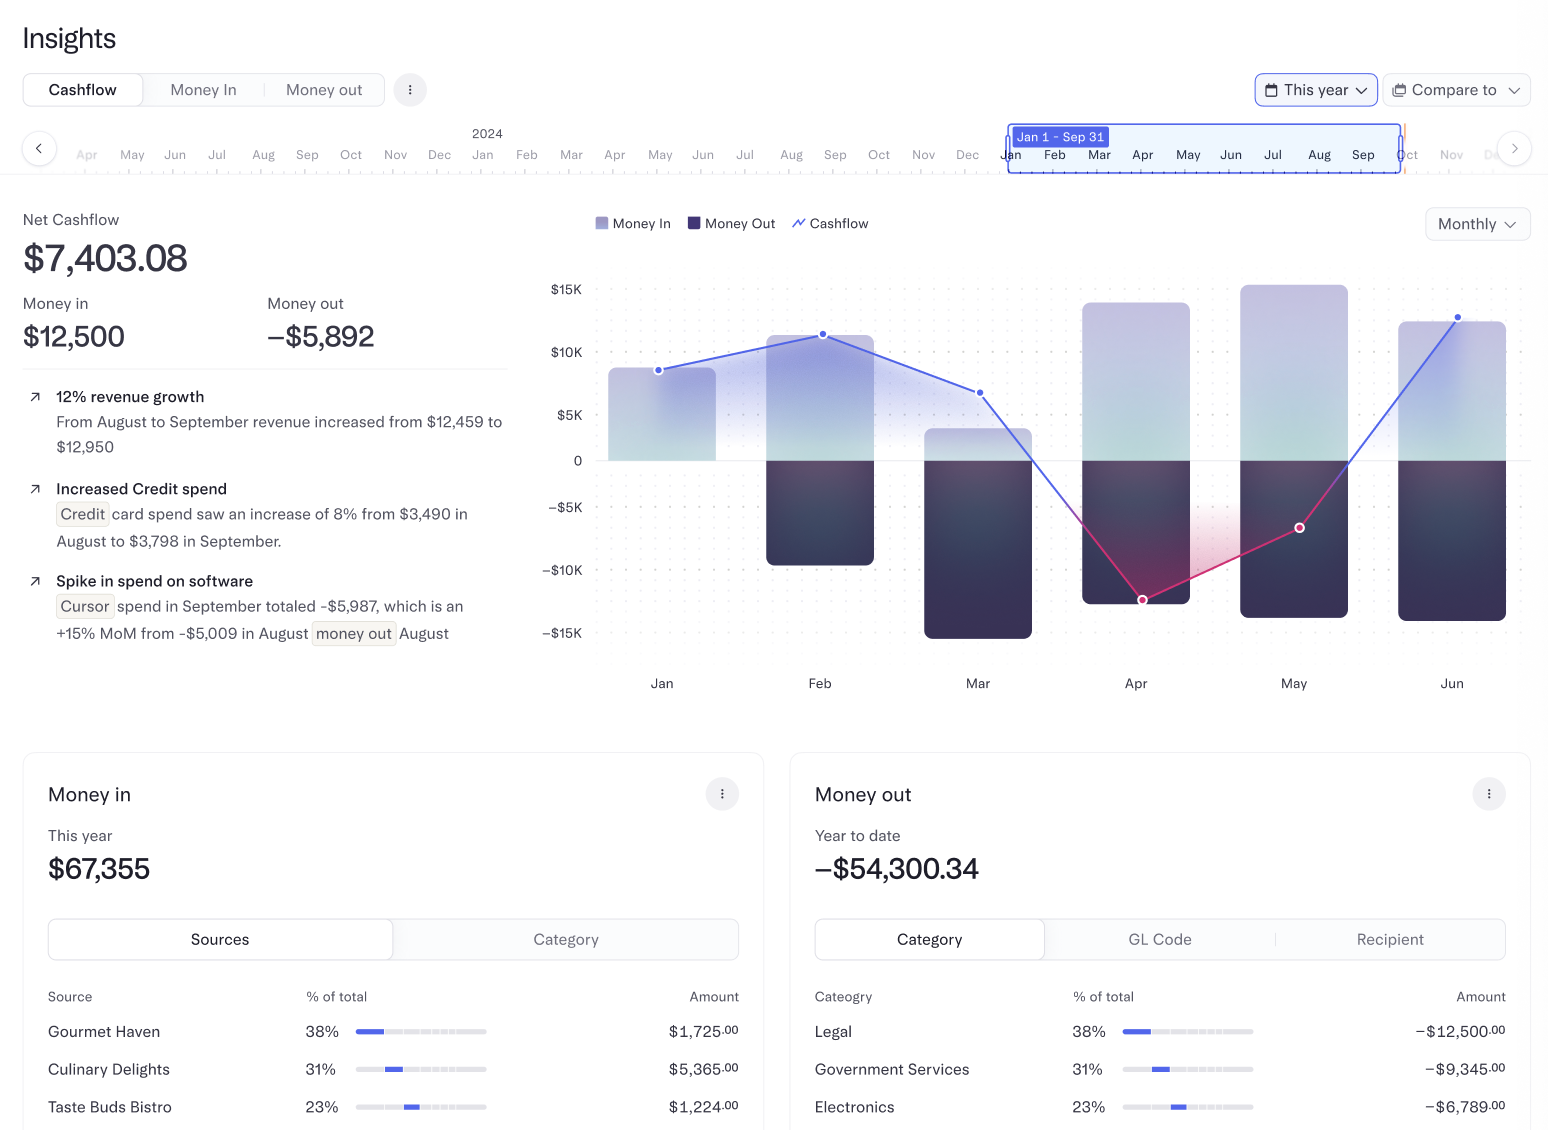Click the arrow icon next to 12% revenue growth
Screen dimensions: 1548x1130
[35, 397]
